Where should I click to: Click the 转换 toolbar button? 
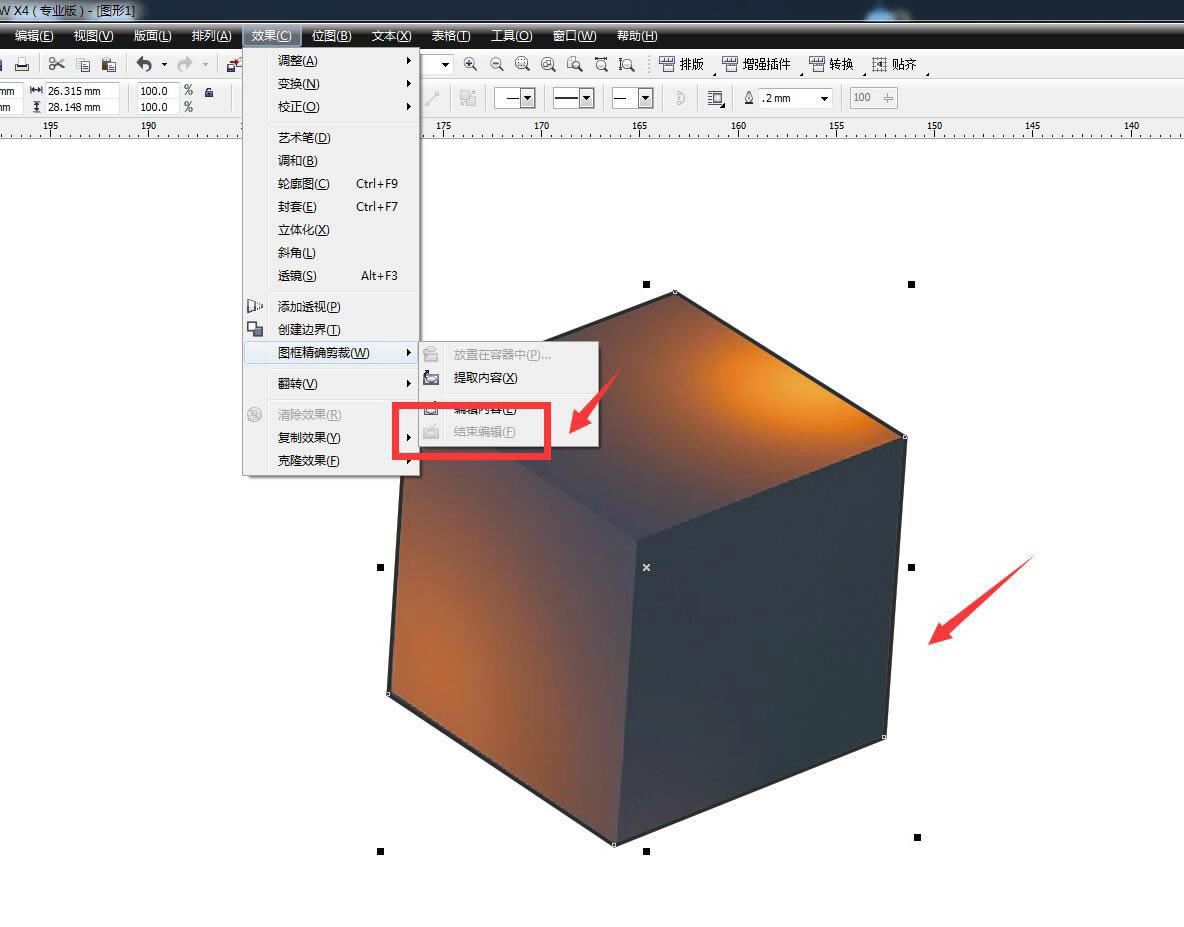pyautogui.click(x=831, y=64)
